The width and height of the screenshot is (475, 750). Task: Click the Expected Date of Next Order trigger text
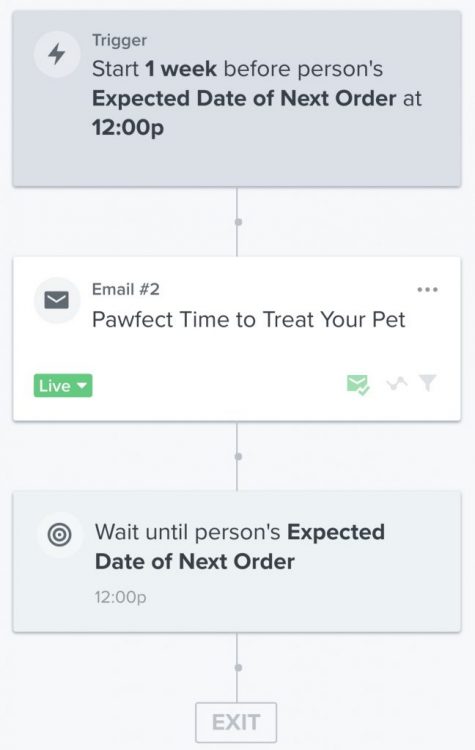click(244, 99)
